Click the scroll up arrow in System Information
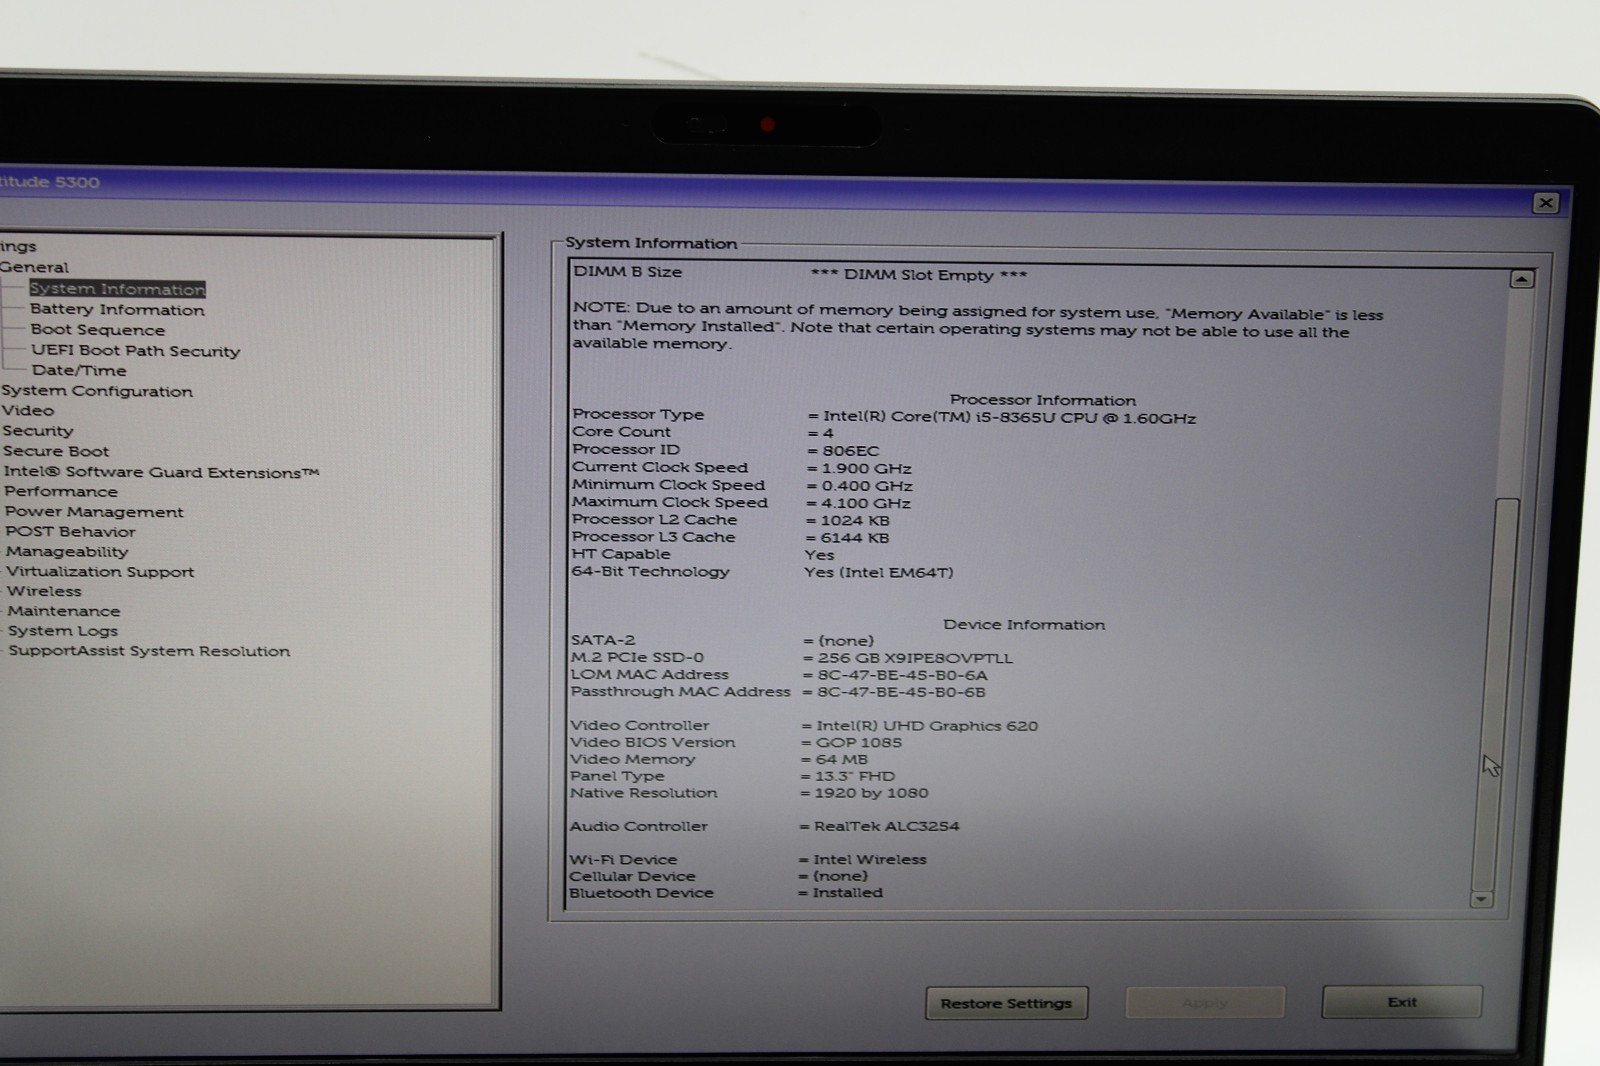Screen dimensions: 1600x1066 [x=1521, y=279]
